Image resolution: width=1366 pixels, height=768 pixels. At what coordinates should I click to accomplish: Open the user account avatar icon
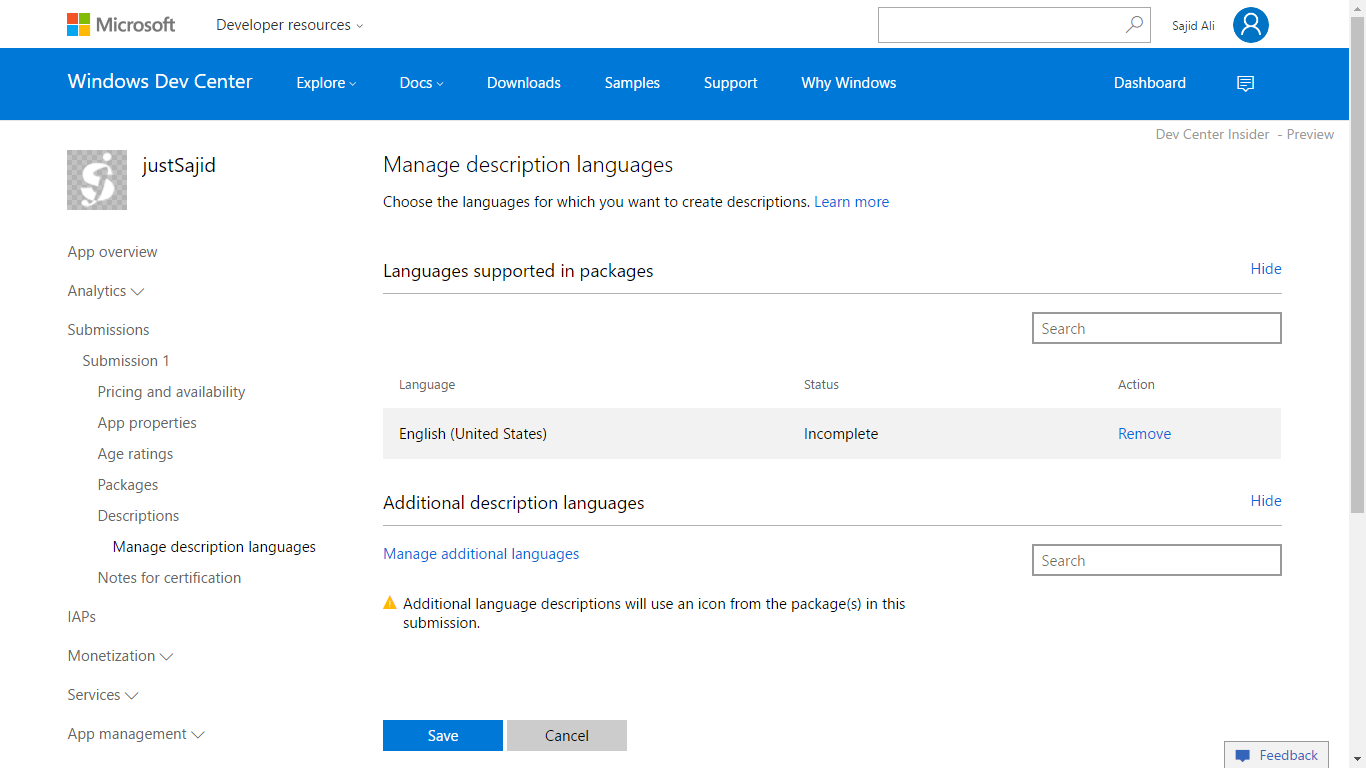[1250, 25]
